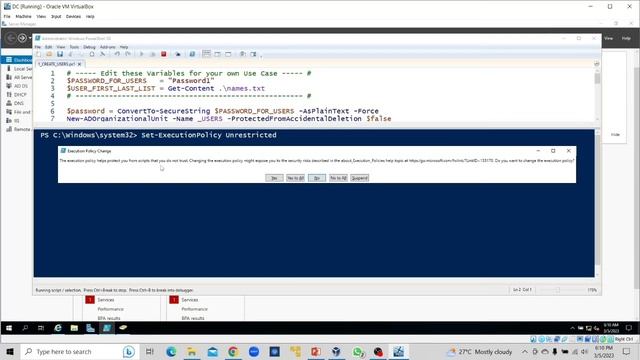Click the Open folder icon in ISE toolbar
This screenshot has height=360, width=640.
click(49, 54)
